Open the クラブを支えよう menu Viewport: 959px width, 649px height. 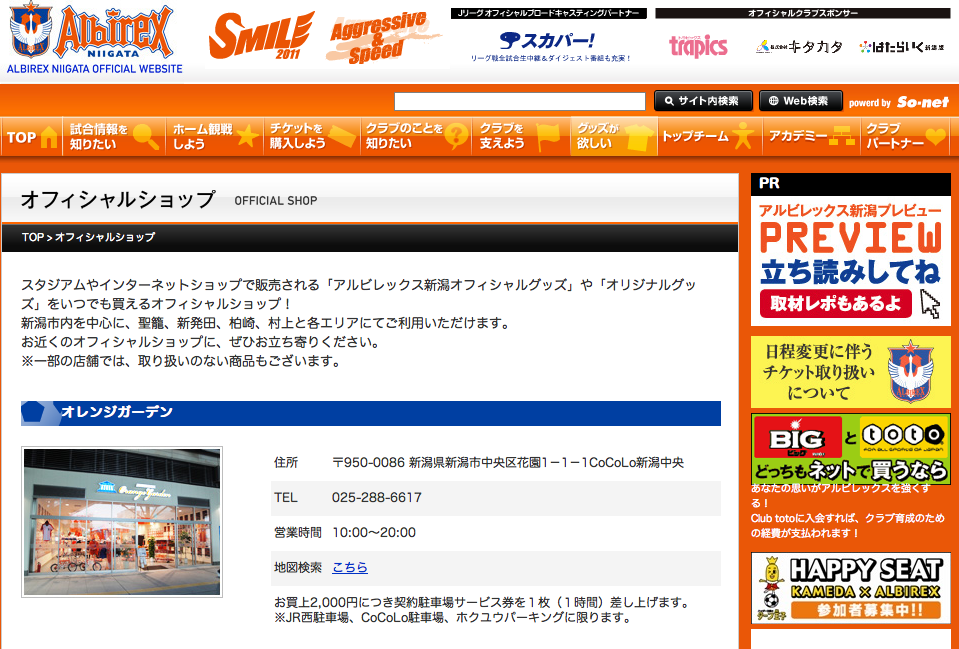tap(521, 136)
